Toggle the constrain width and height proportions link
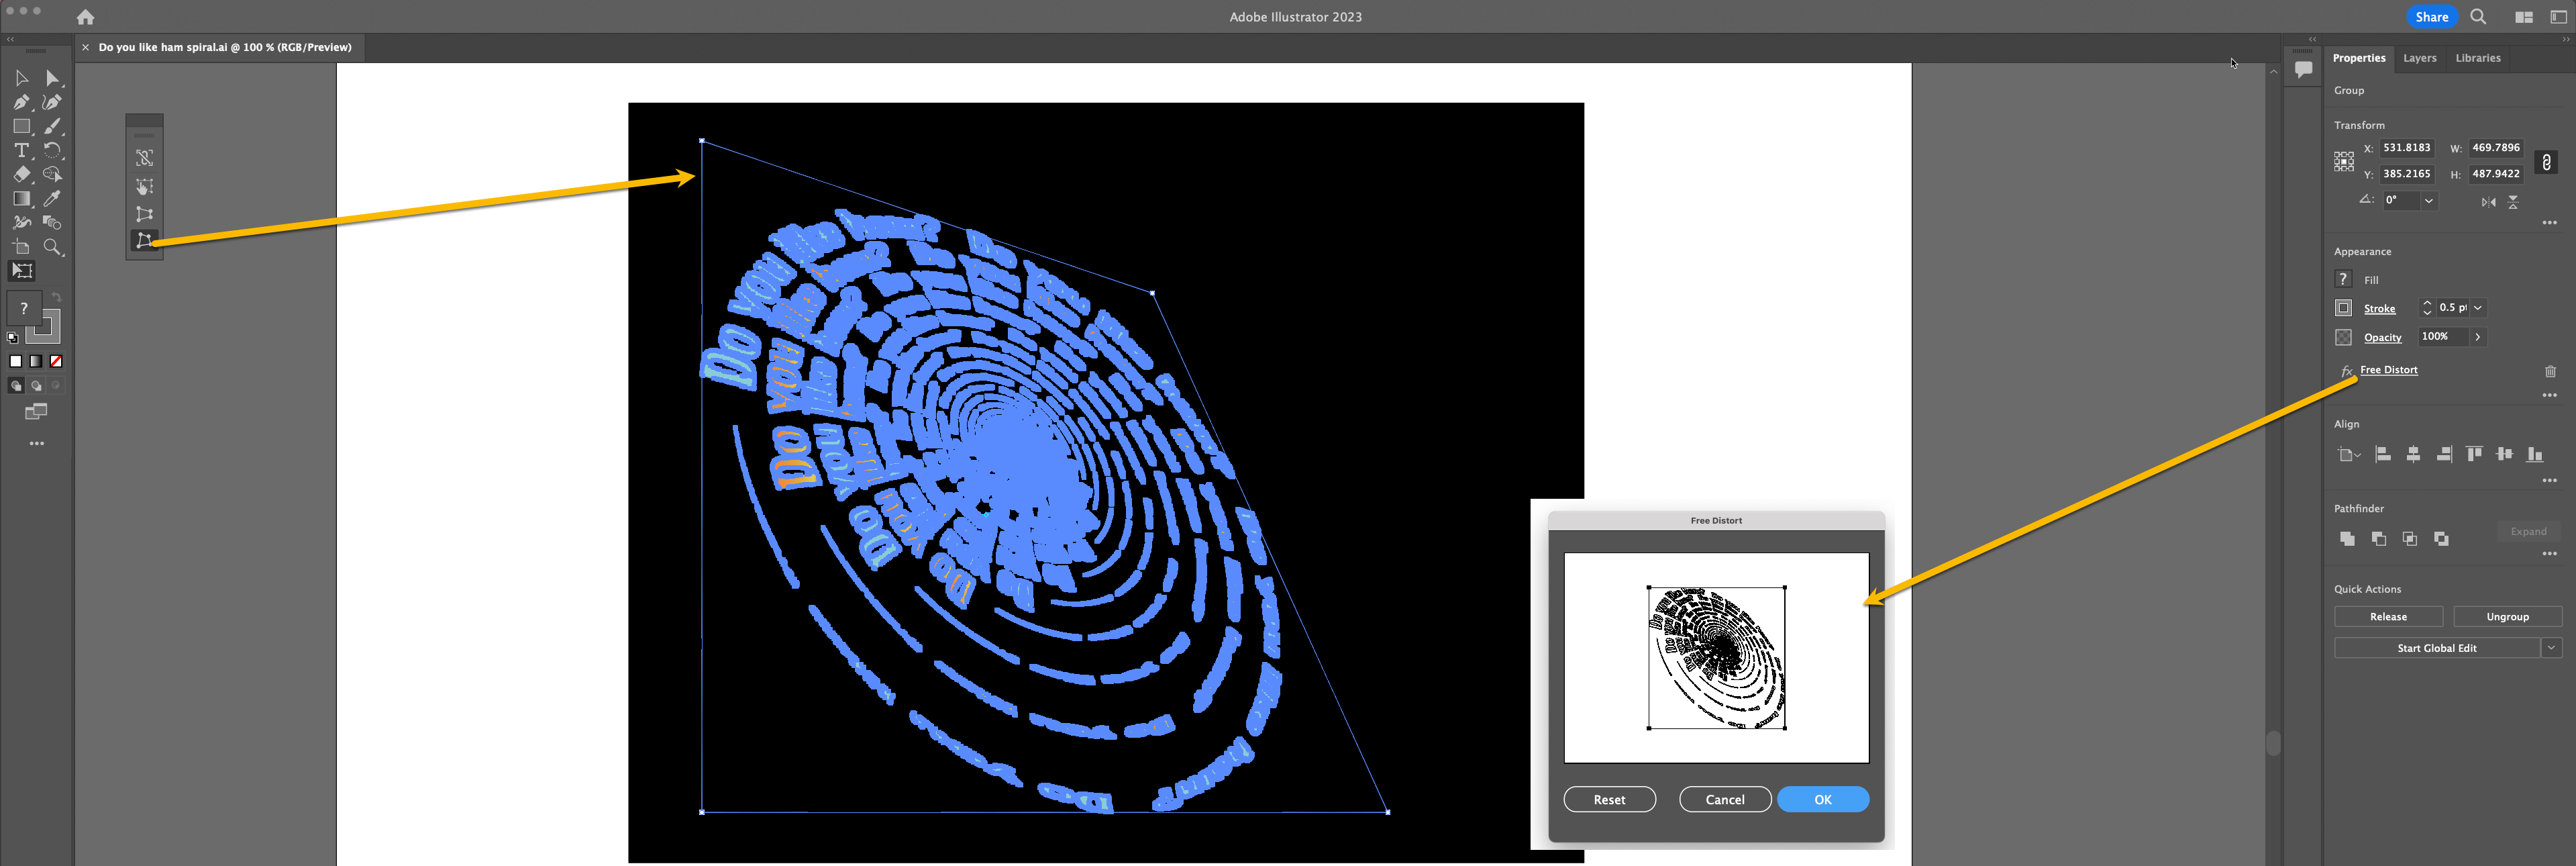The width and height of the screenshot is (2576, 866). pos(2546,163)
